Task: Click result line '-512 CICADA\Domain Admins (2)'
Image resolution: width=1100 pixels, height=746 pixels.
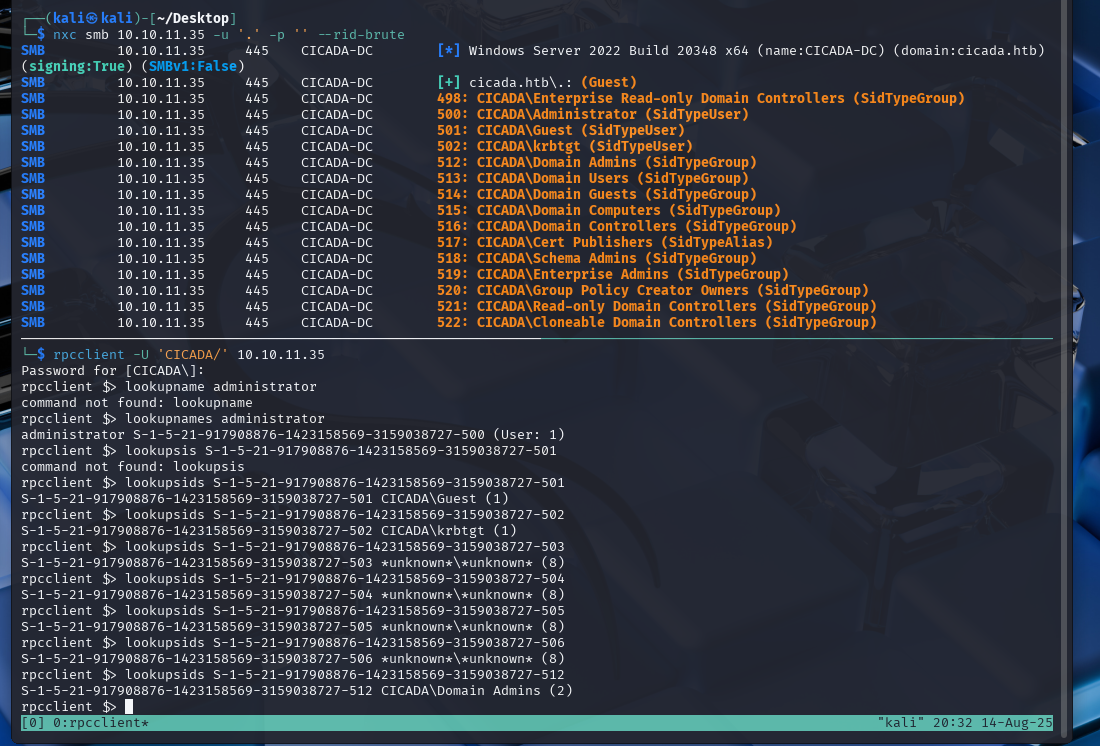Action: [297, 691]
